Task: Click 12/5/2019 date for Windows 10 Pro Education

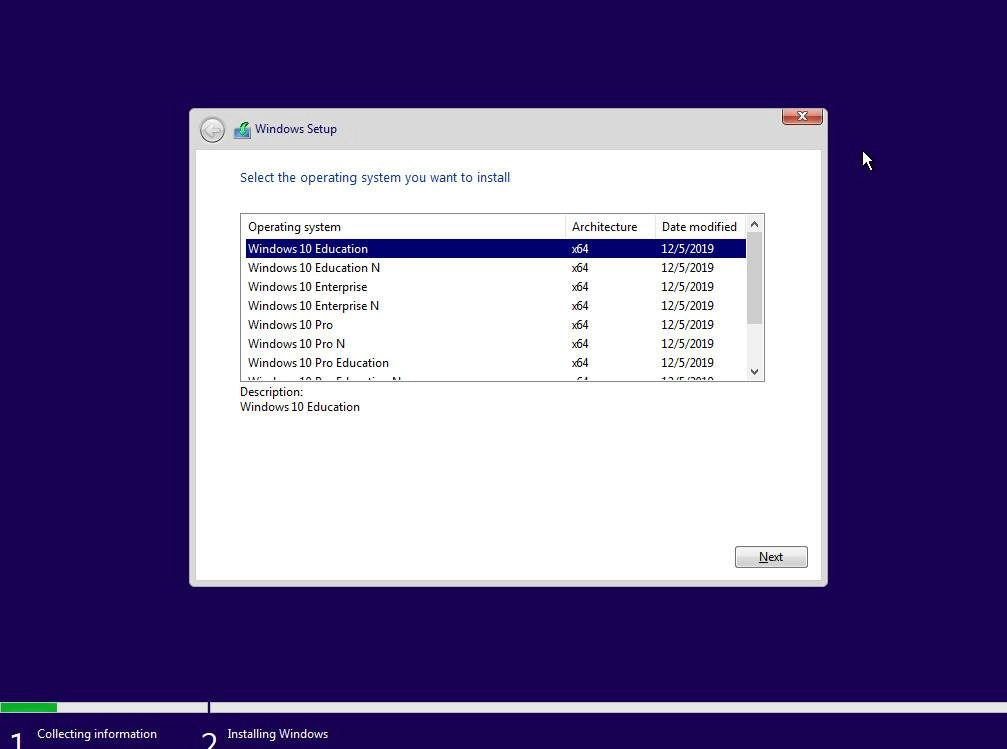Action: click(x=687, y=362)
